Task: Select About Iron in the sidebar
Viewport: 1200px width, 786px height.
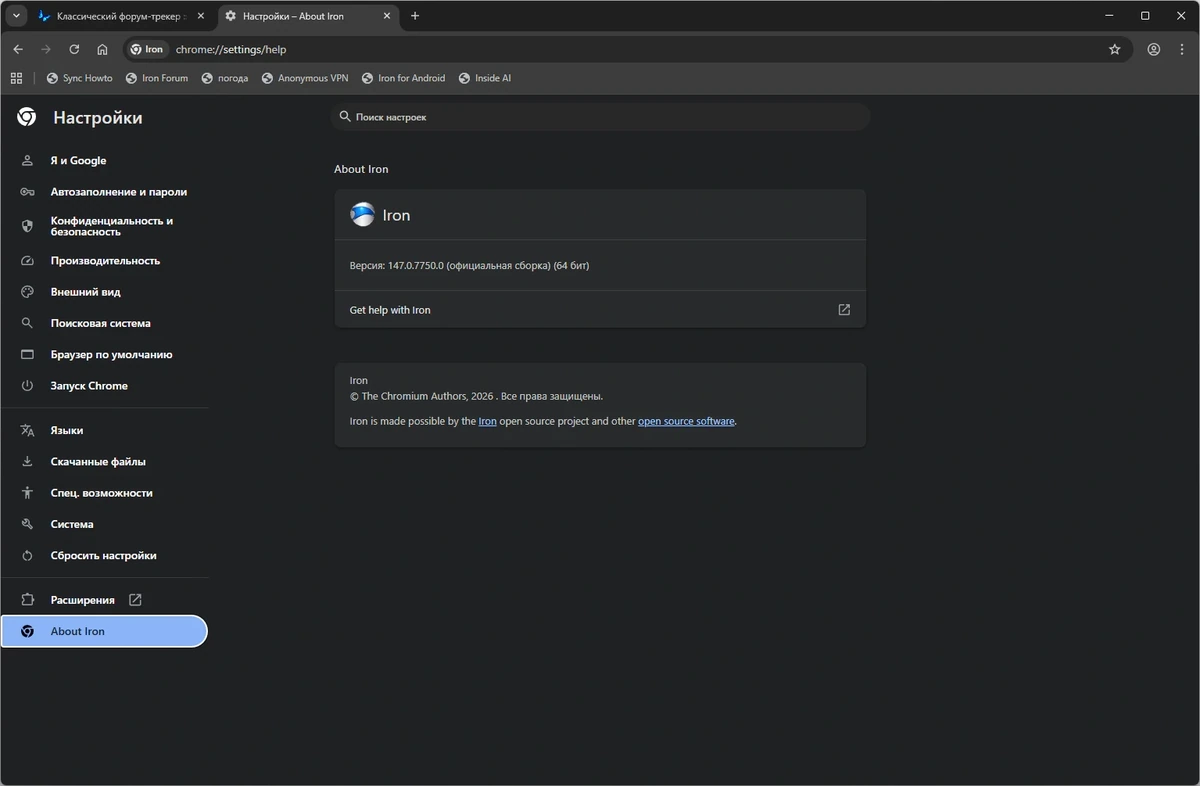Action: pyautogui.click(x=104, y=631)
